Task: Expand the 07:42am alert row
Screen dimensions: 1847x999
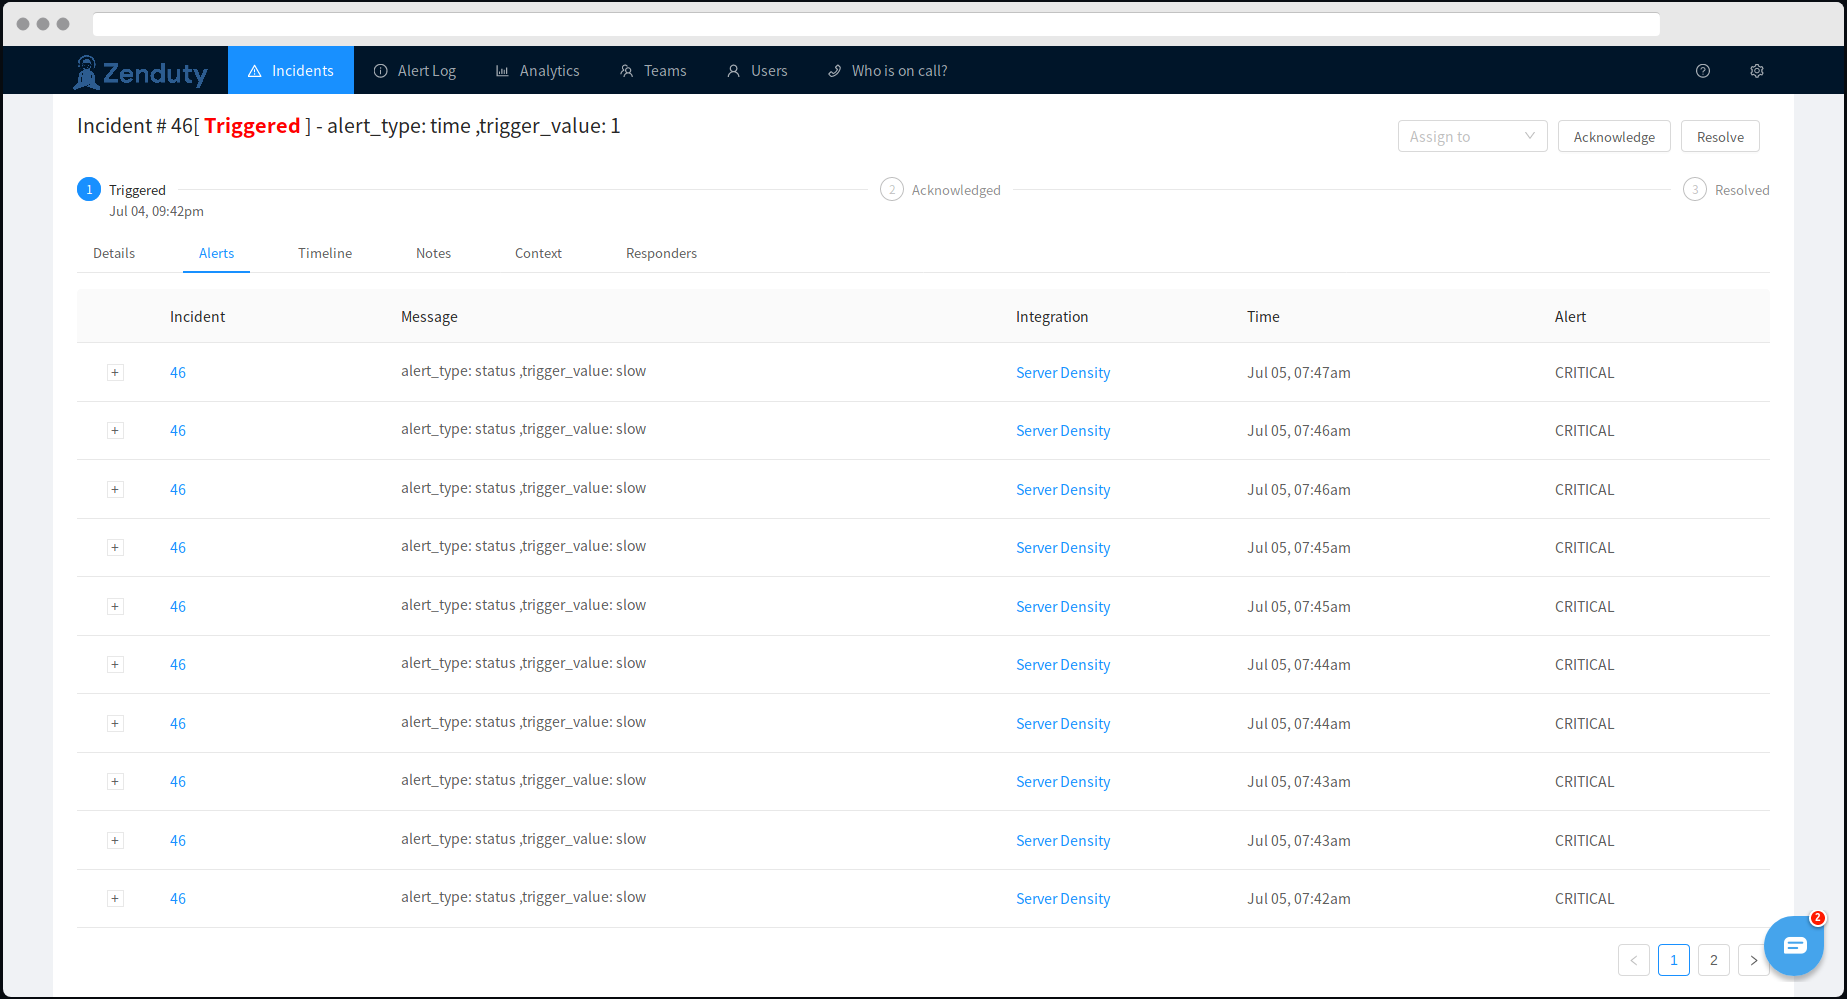Action: [115, 899]
